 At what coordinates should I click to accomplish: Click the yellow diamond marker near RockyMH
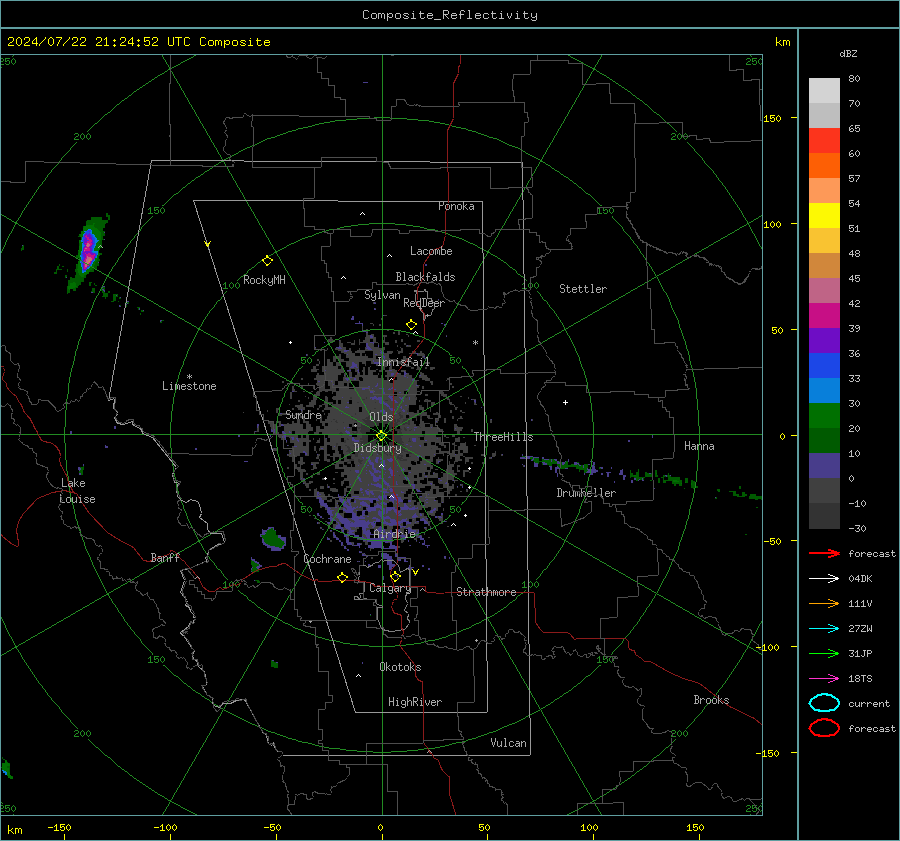[267, 261]
